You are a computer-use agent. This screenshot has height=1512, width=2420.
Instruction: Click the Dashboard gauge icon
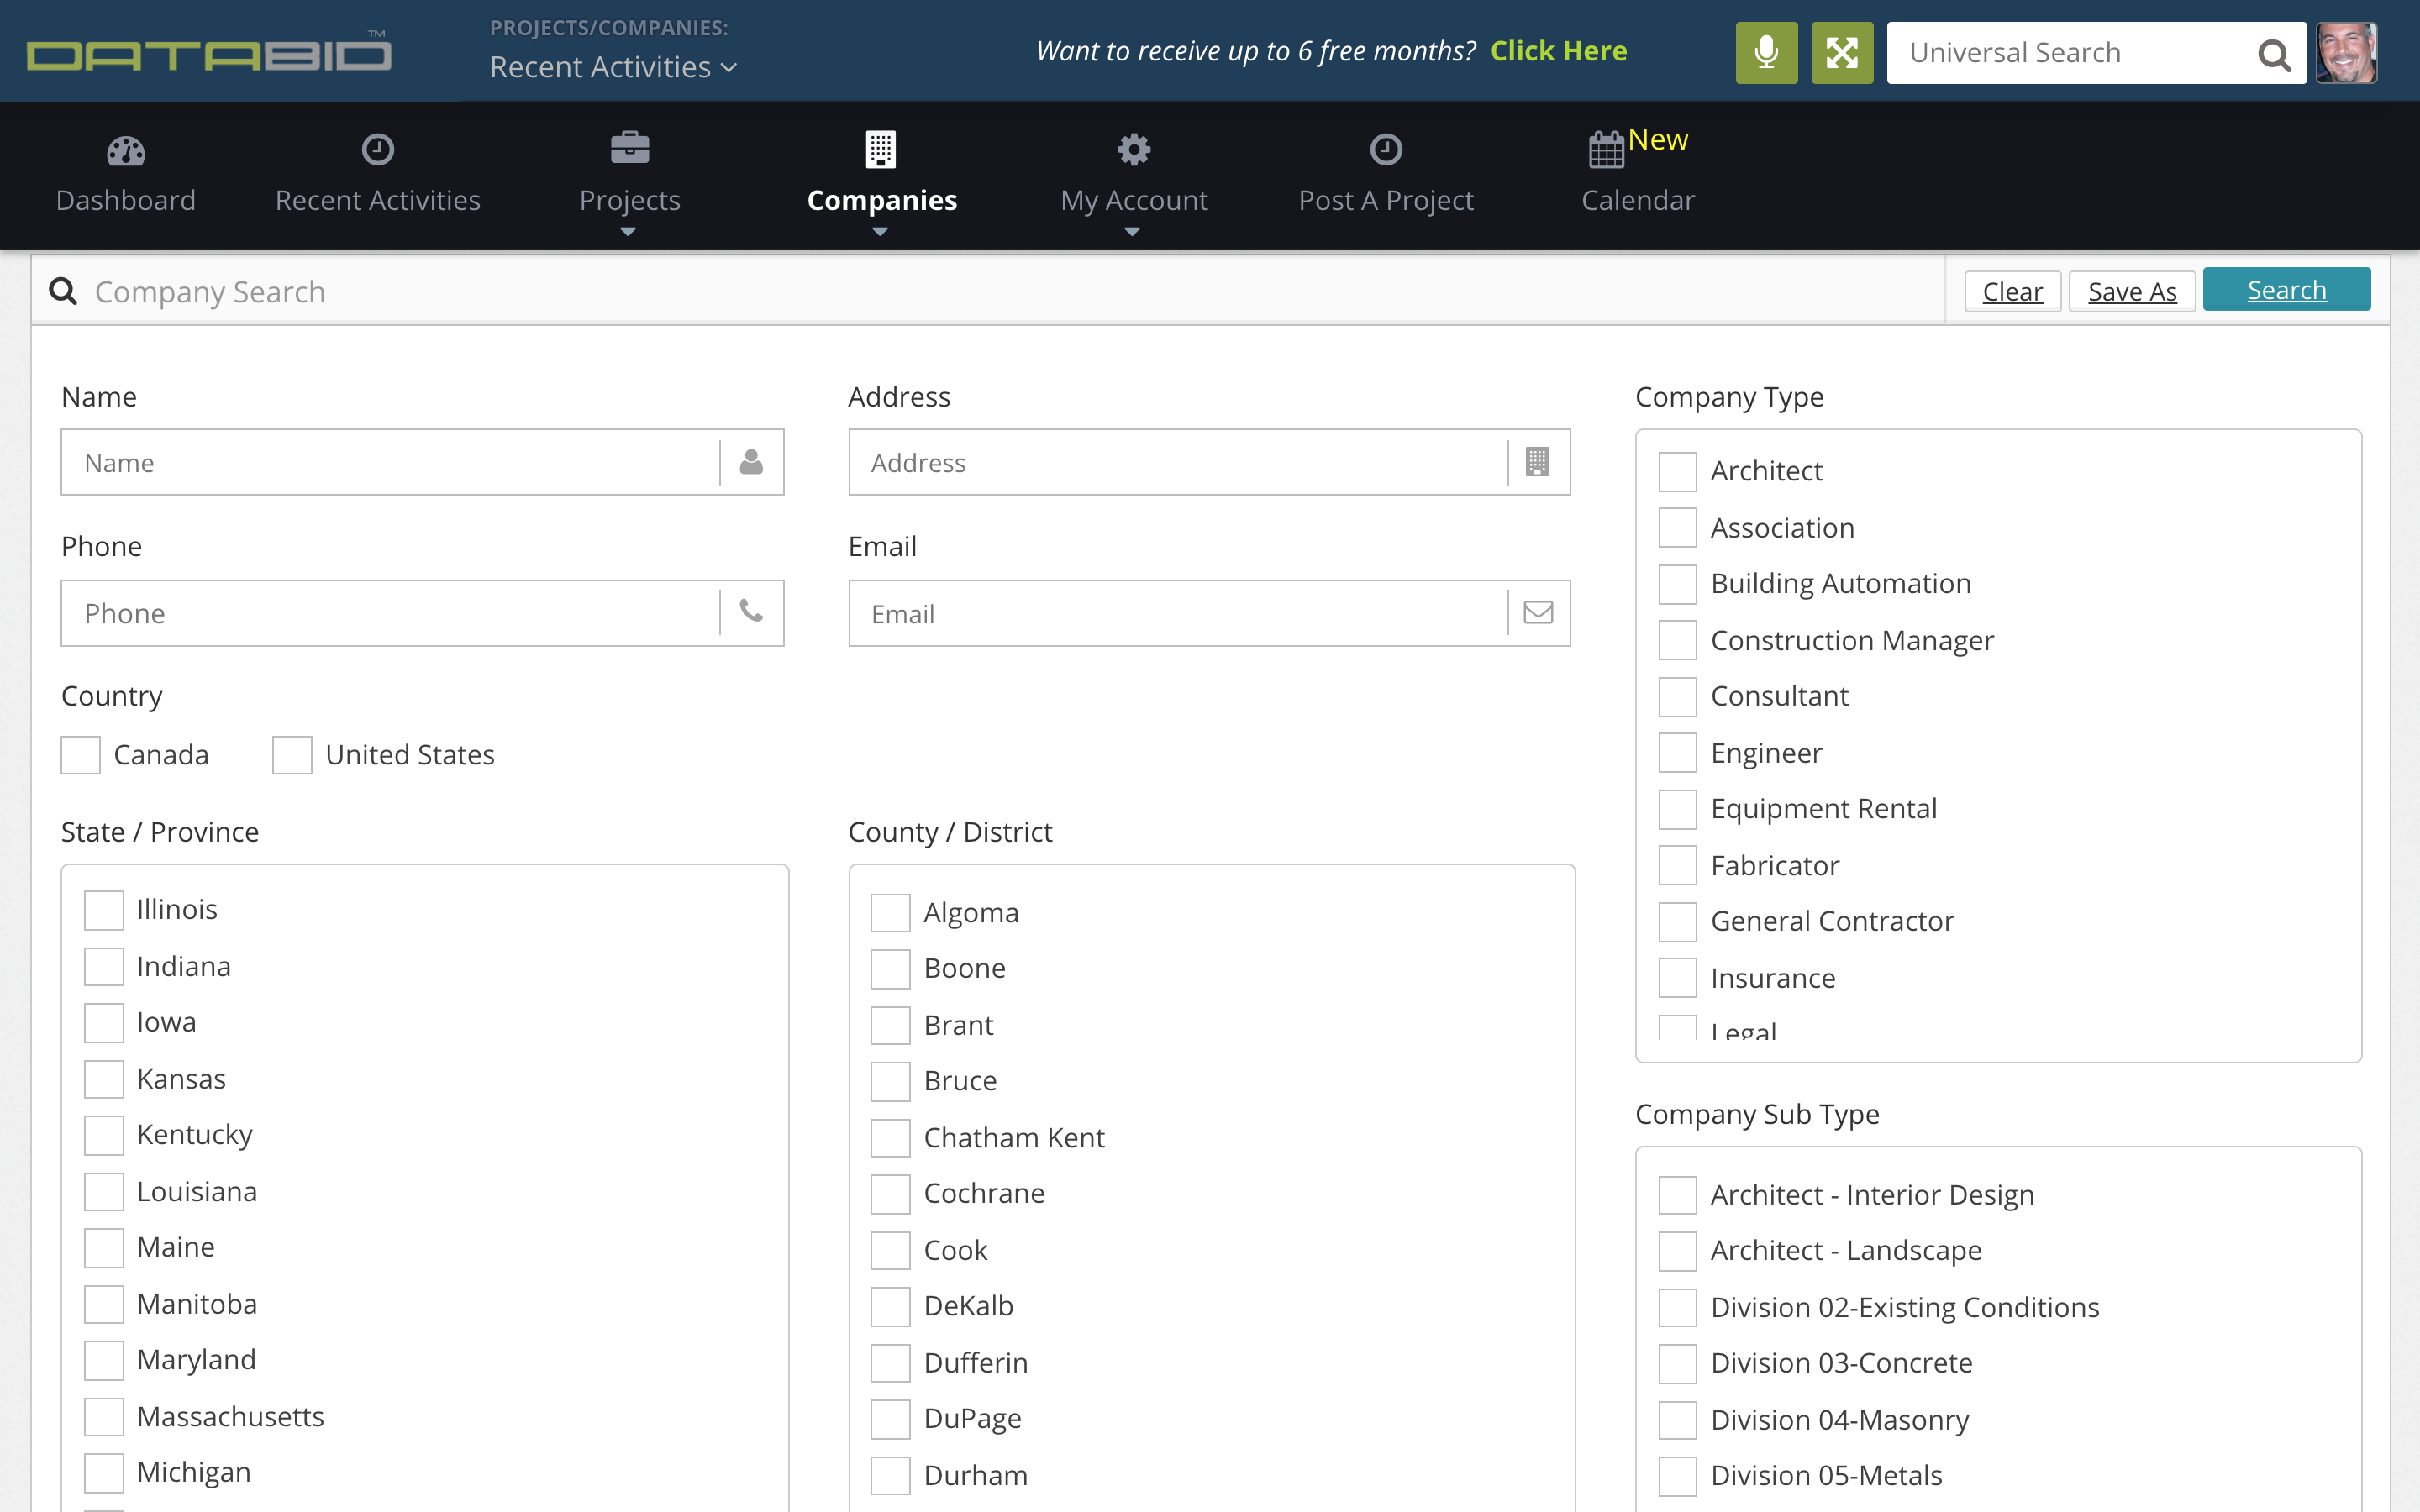tap(126, 151)
